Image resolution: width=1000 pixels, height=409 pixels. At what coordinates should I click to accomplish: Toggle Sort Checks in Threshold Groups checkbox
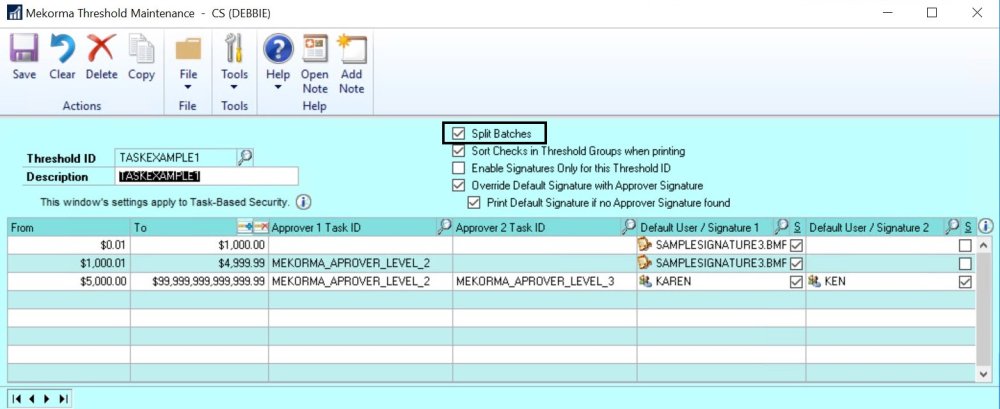pyautogui.click(x=458, y=151)
